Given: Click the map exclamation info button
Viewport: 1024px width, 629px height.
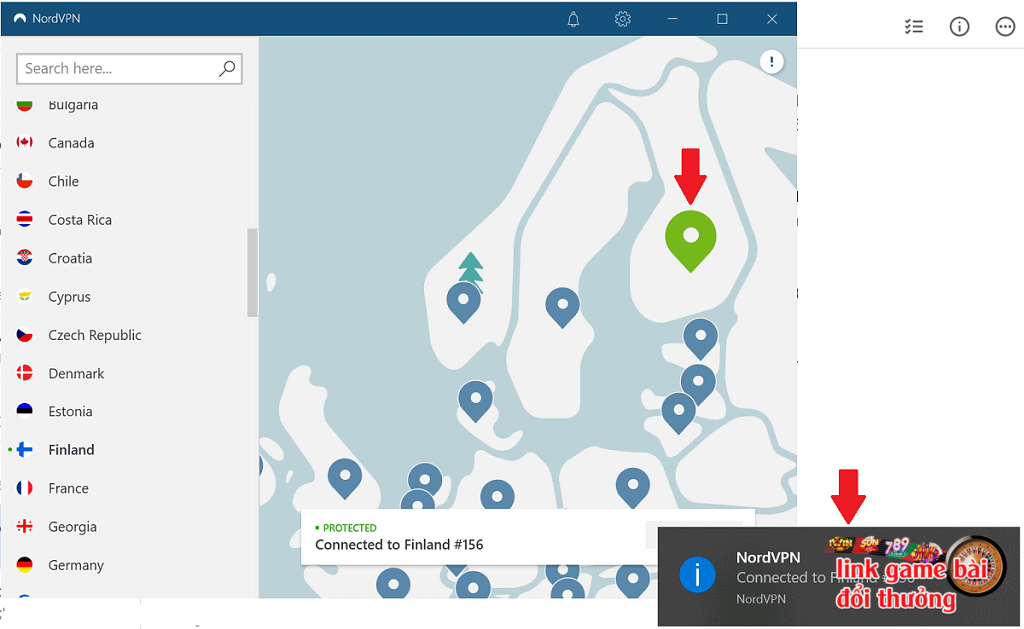Looking at the screenshot, I should pyautogui.click(x=771, y=62).
